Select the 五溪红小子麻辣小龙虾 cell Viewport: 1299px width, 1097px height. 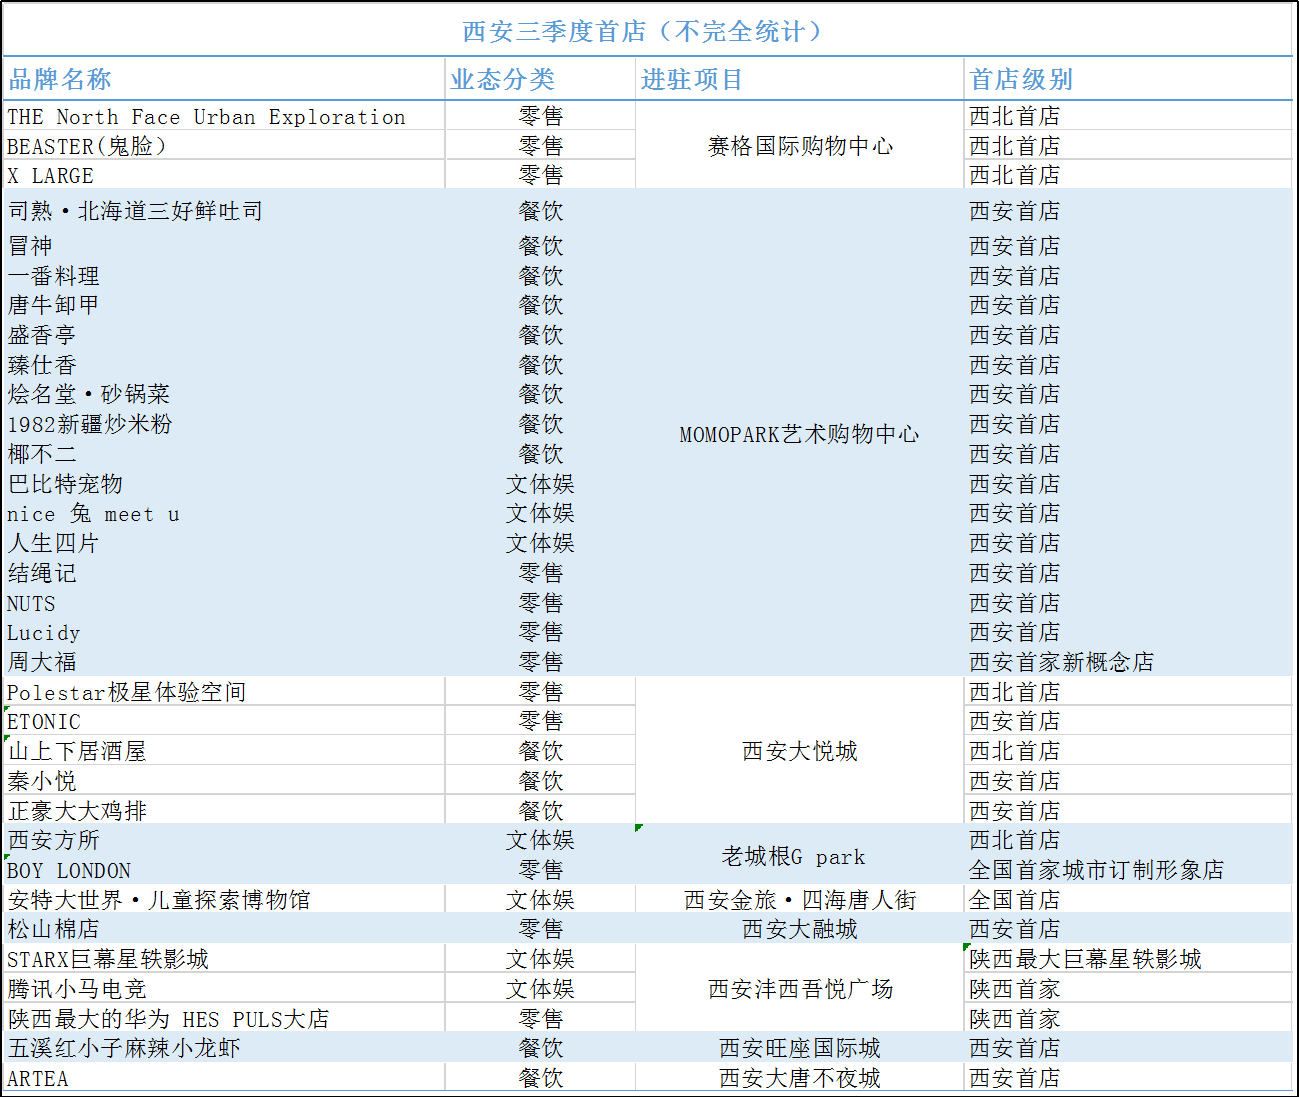[224, 1048]
